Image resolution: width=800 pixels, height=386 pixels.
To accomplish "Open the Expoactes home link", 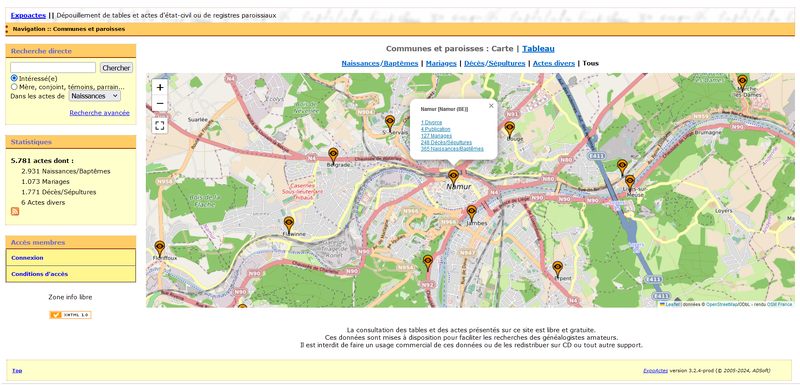I will click(28, 15).
